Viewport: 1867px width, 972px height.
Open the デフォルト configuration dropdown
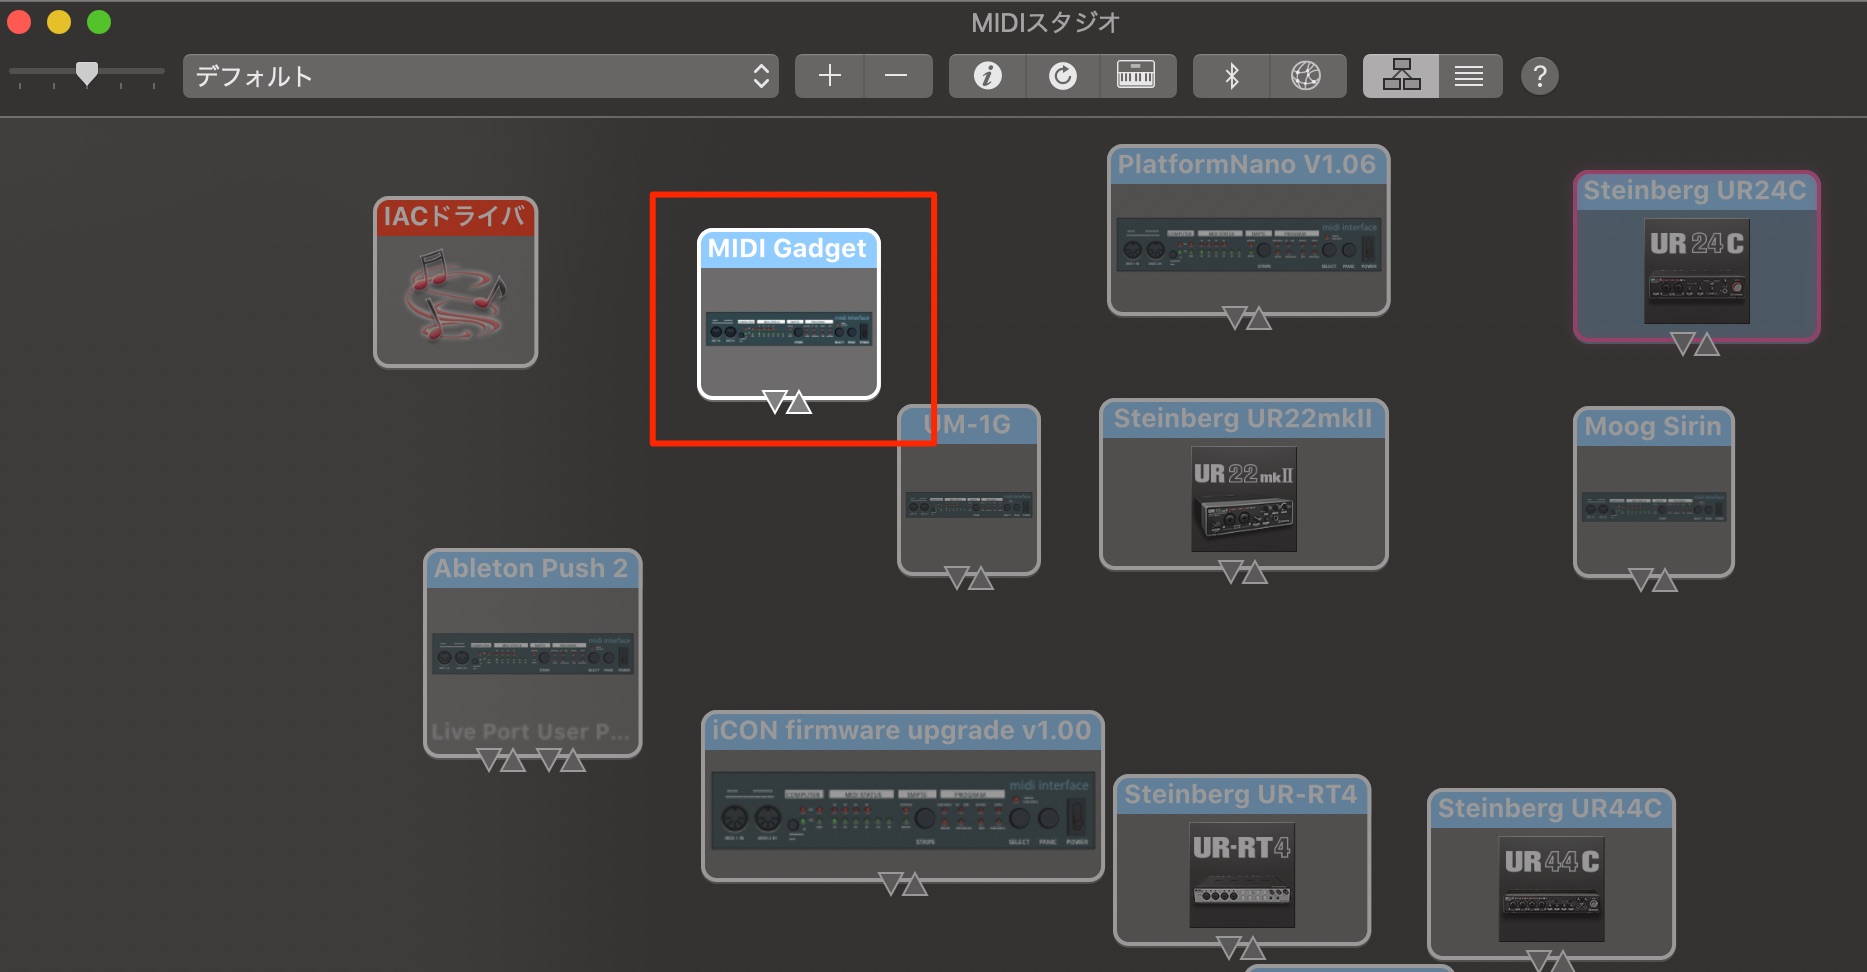pyautogui.click(x=481, y=76)
